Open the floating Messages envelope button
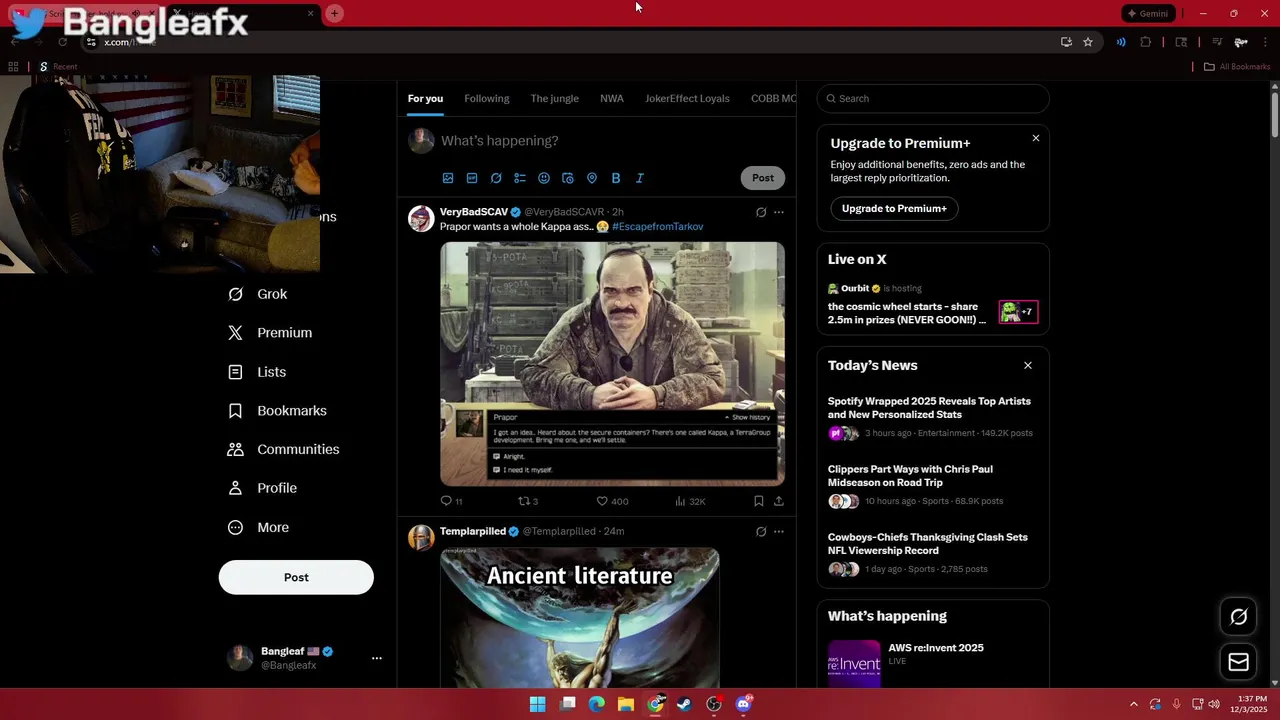Viewport: 1280px width, 720px height. [x=1238, y=662]
